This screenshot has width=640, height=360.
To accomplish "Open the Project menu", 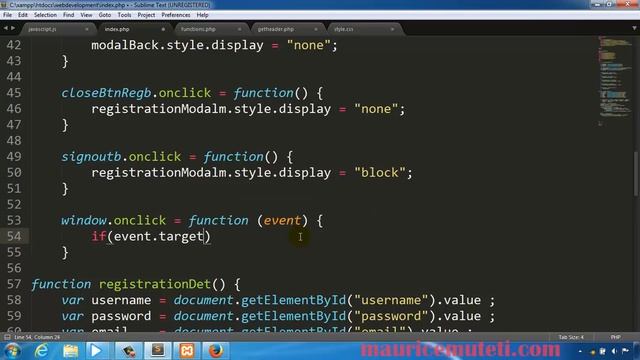I will point(146,15).
